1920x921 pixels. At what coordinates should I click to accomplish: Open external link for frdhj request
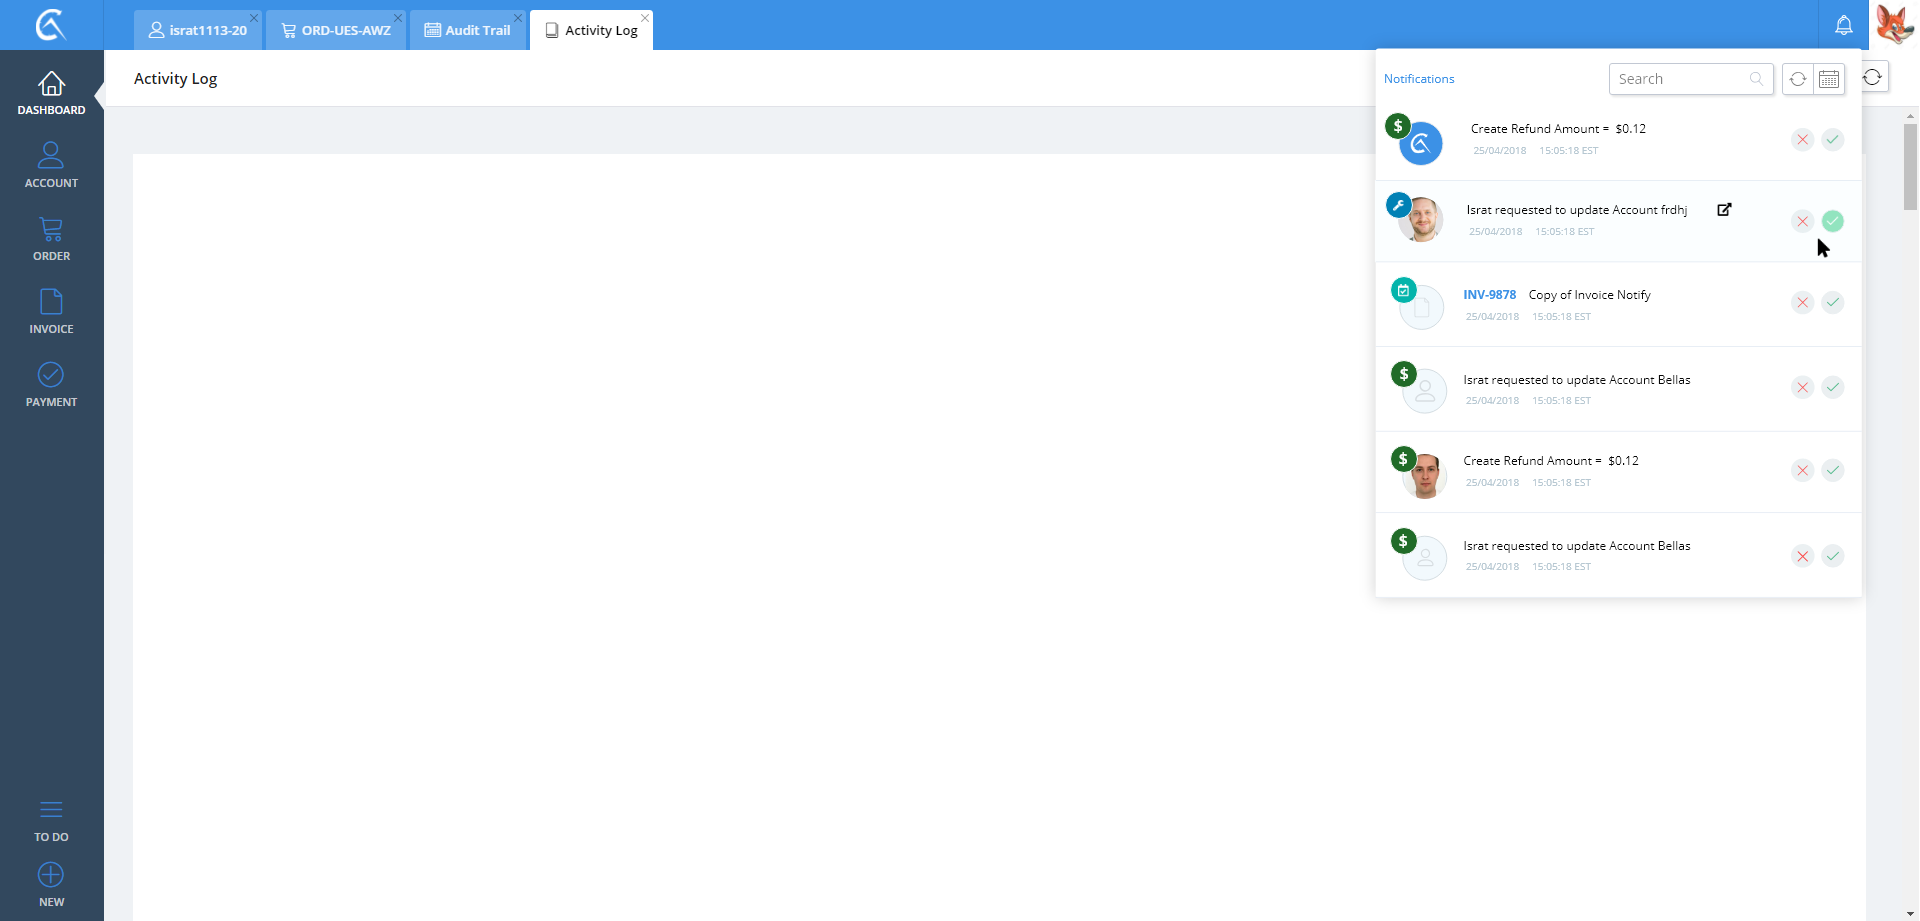[x=1724, y=210]
